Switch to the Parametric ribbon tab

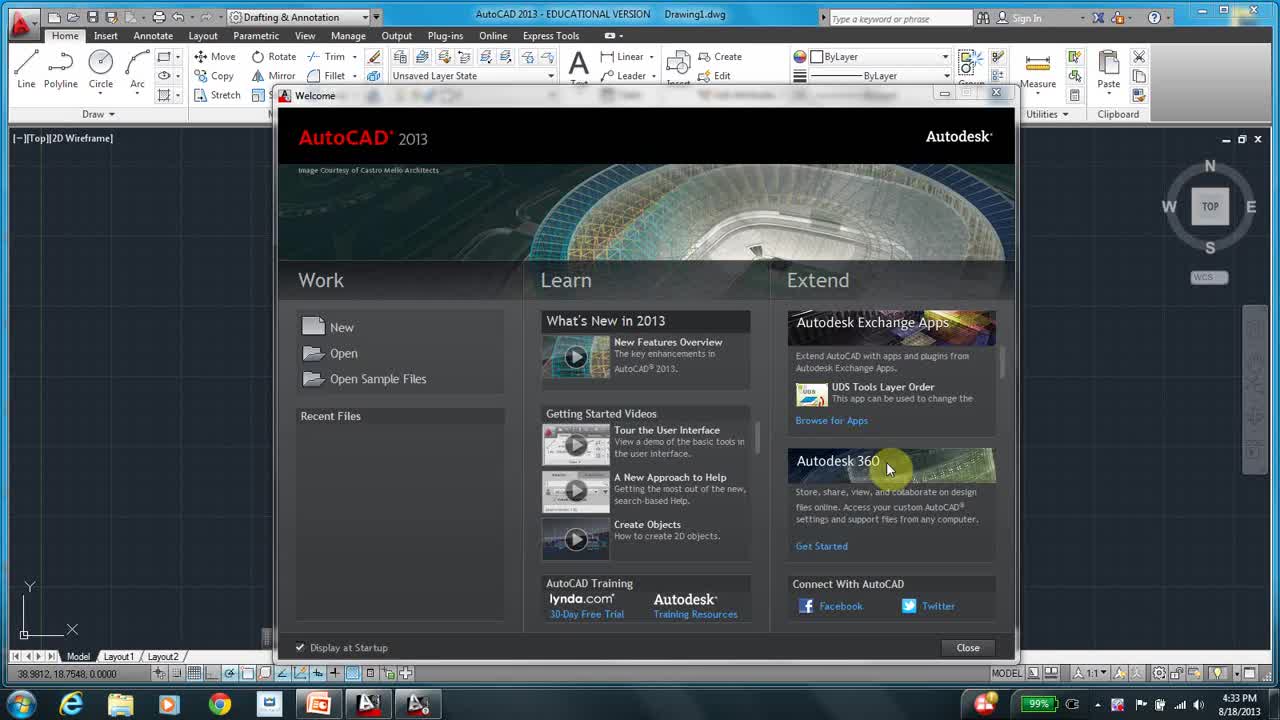click(256, 36)
